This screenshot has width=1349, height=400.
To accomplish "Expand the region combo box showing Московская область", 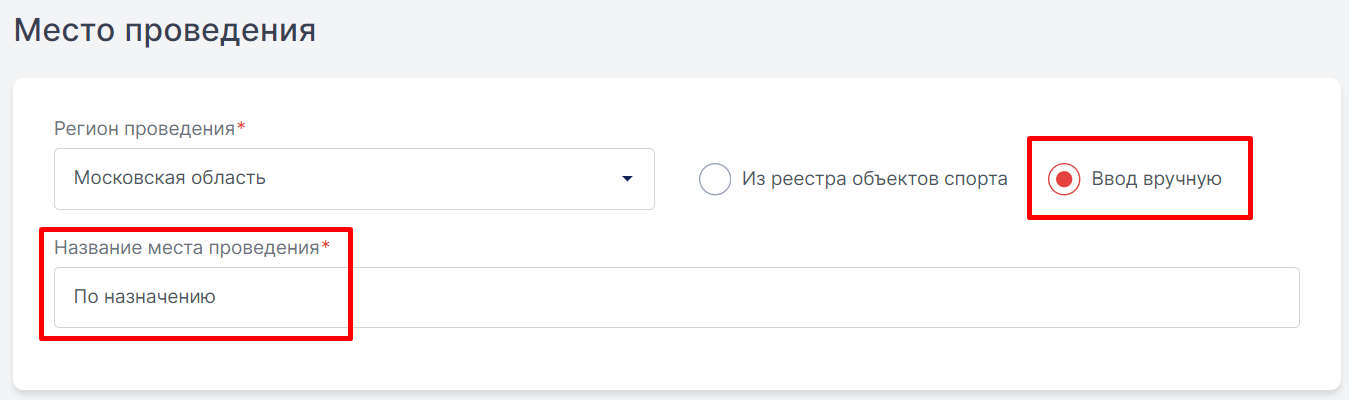I will click(354, 179).
